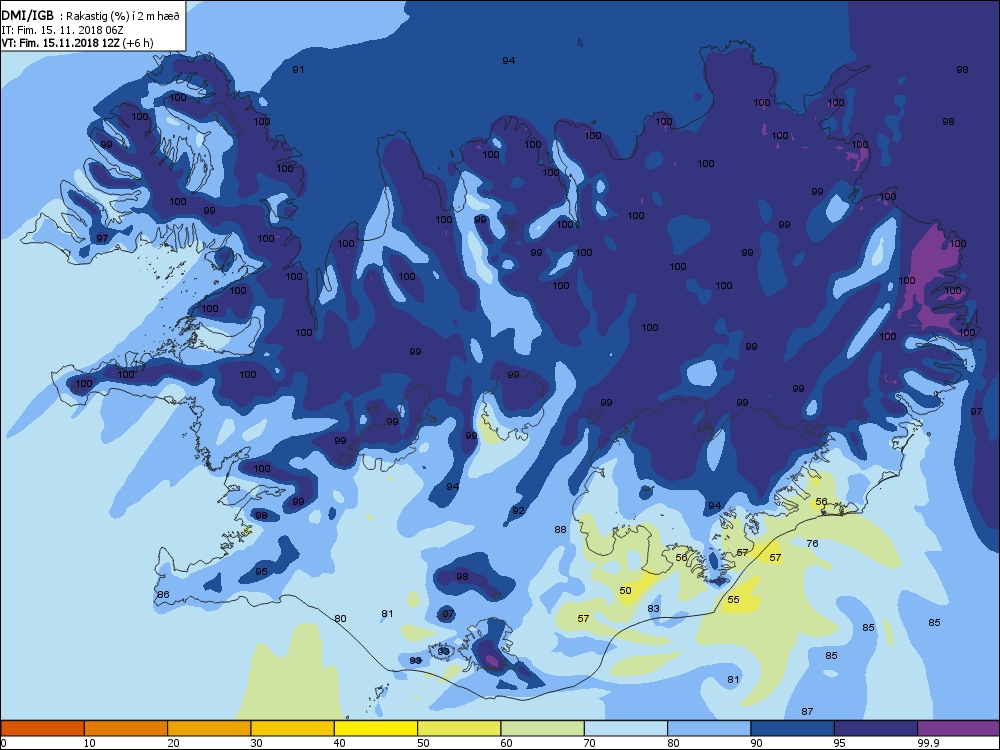Click the 40–50 bright yellow legend swatch
The width and height of the screenshot is (1000, 750).
(376, 728)
